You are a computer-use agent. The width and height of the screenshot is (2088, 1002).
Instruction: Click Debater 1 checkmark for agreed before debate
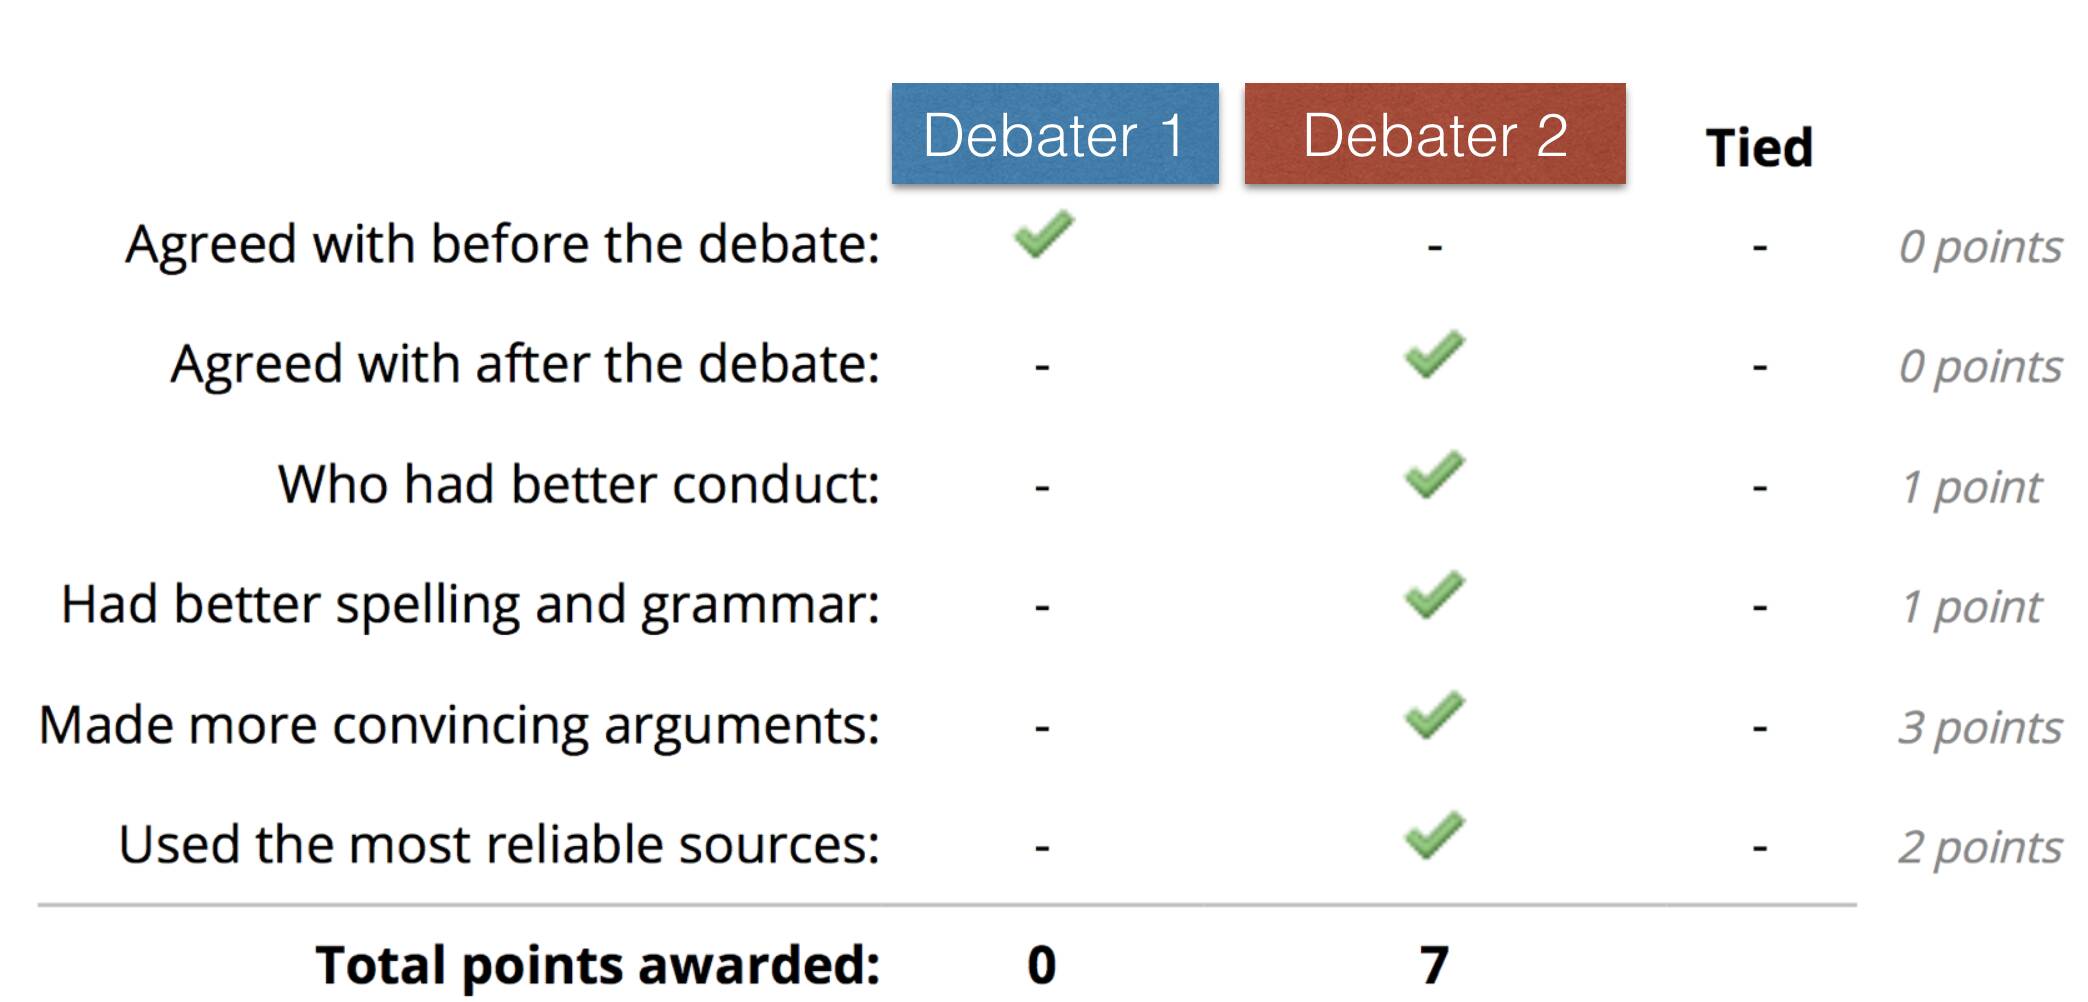click(1043, 234)
